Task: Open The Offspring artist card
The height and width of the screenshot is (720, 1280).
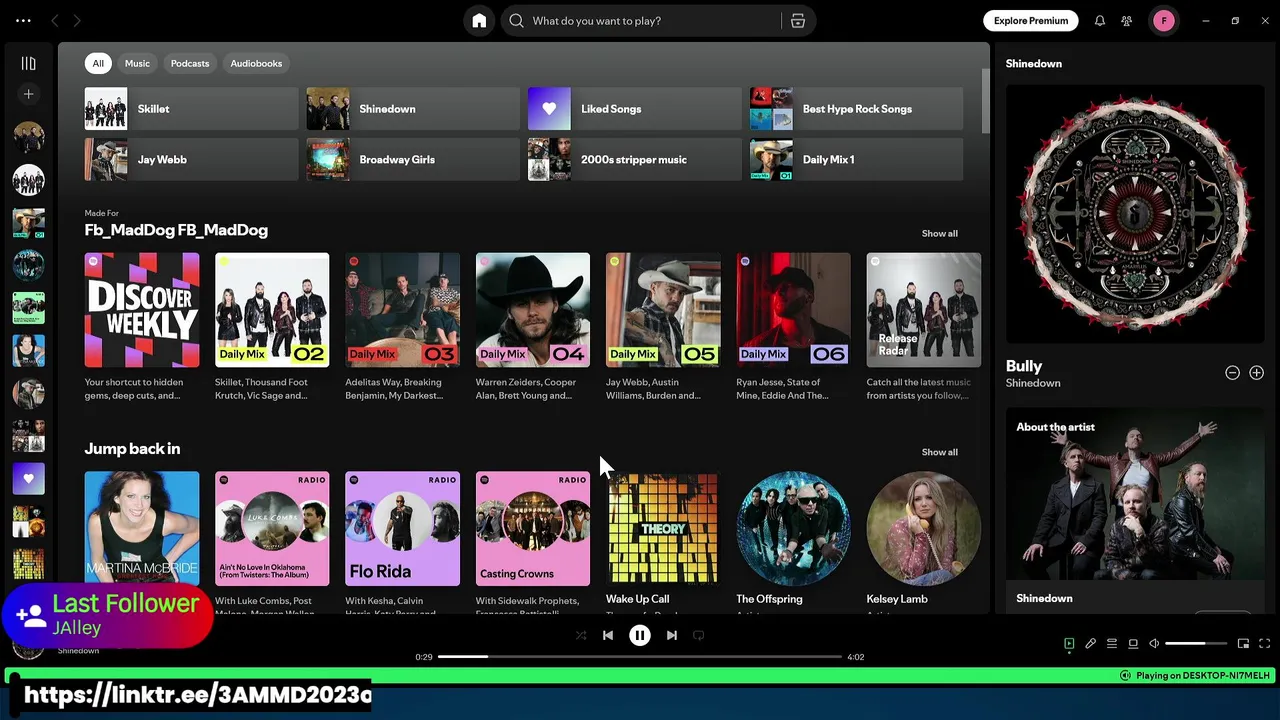Action: click(793, 540)
